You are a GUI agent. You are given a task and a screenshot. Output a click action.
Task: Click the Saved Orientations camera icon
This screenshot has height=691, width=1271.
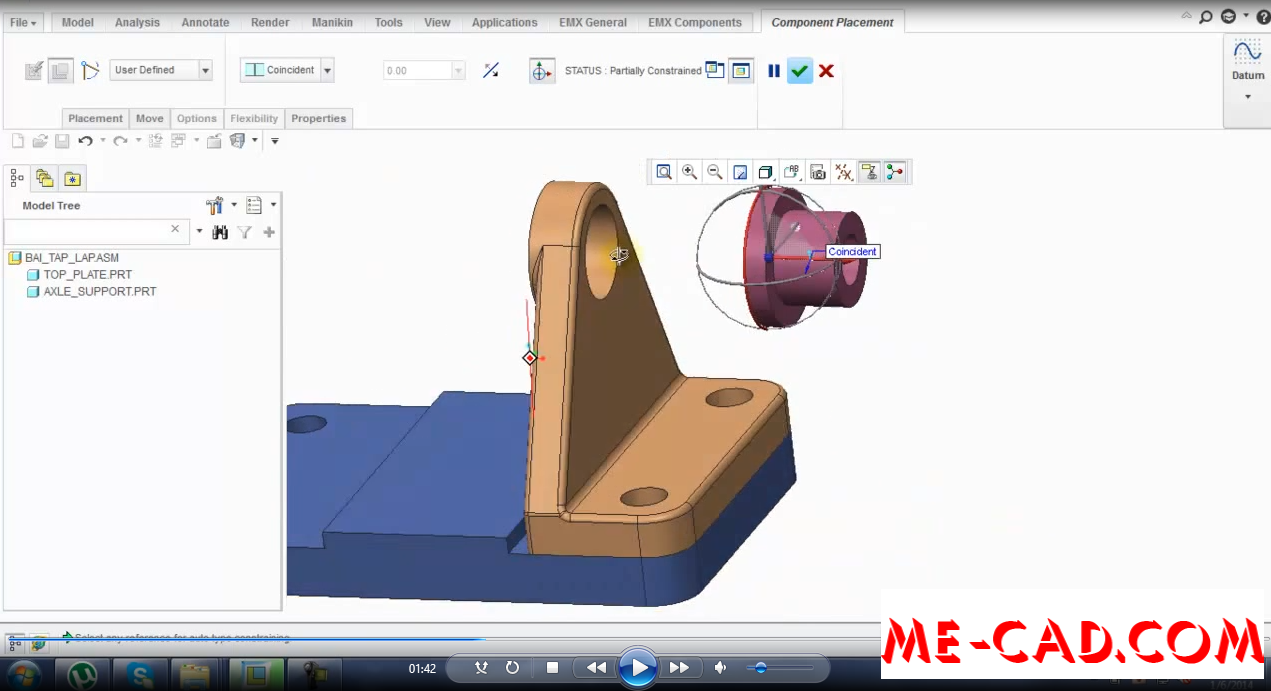pos(818,171)
